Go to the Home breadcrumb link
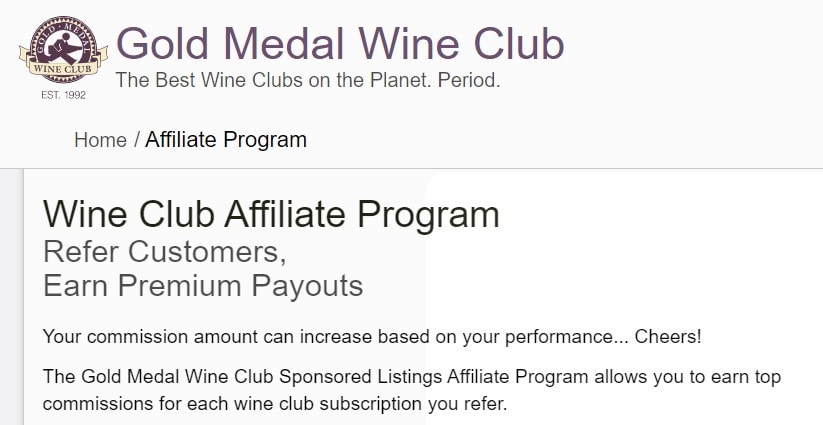Screen dimensions: 823x425 click(x=100, y=140)
